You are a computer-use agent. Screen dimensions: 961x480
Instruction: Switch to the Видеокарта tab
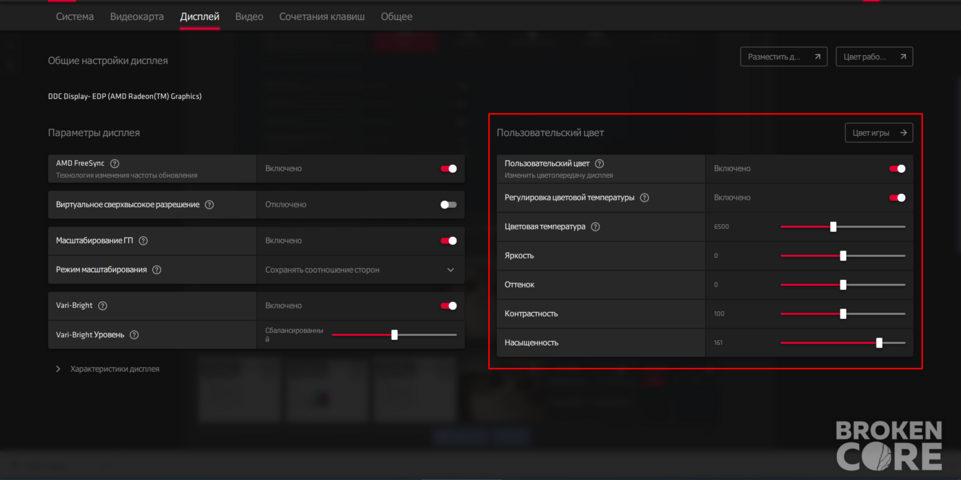137,17
